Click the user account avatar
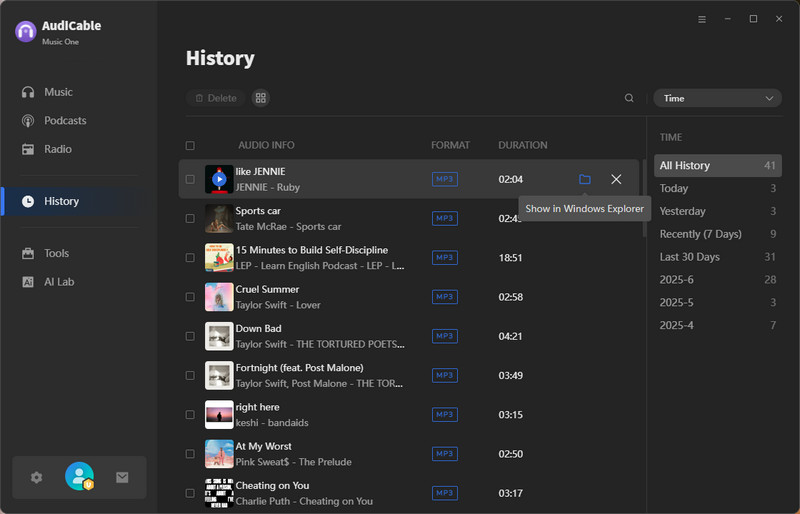800x514 pixels. pyautogui.click(x=80, y=476)
